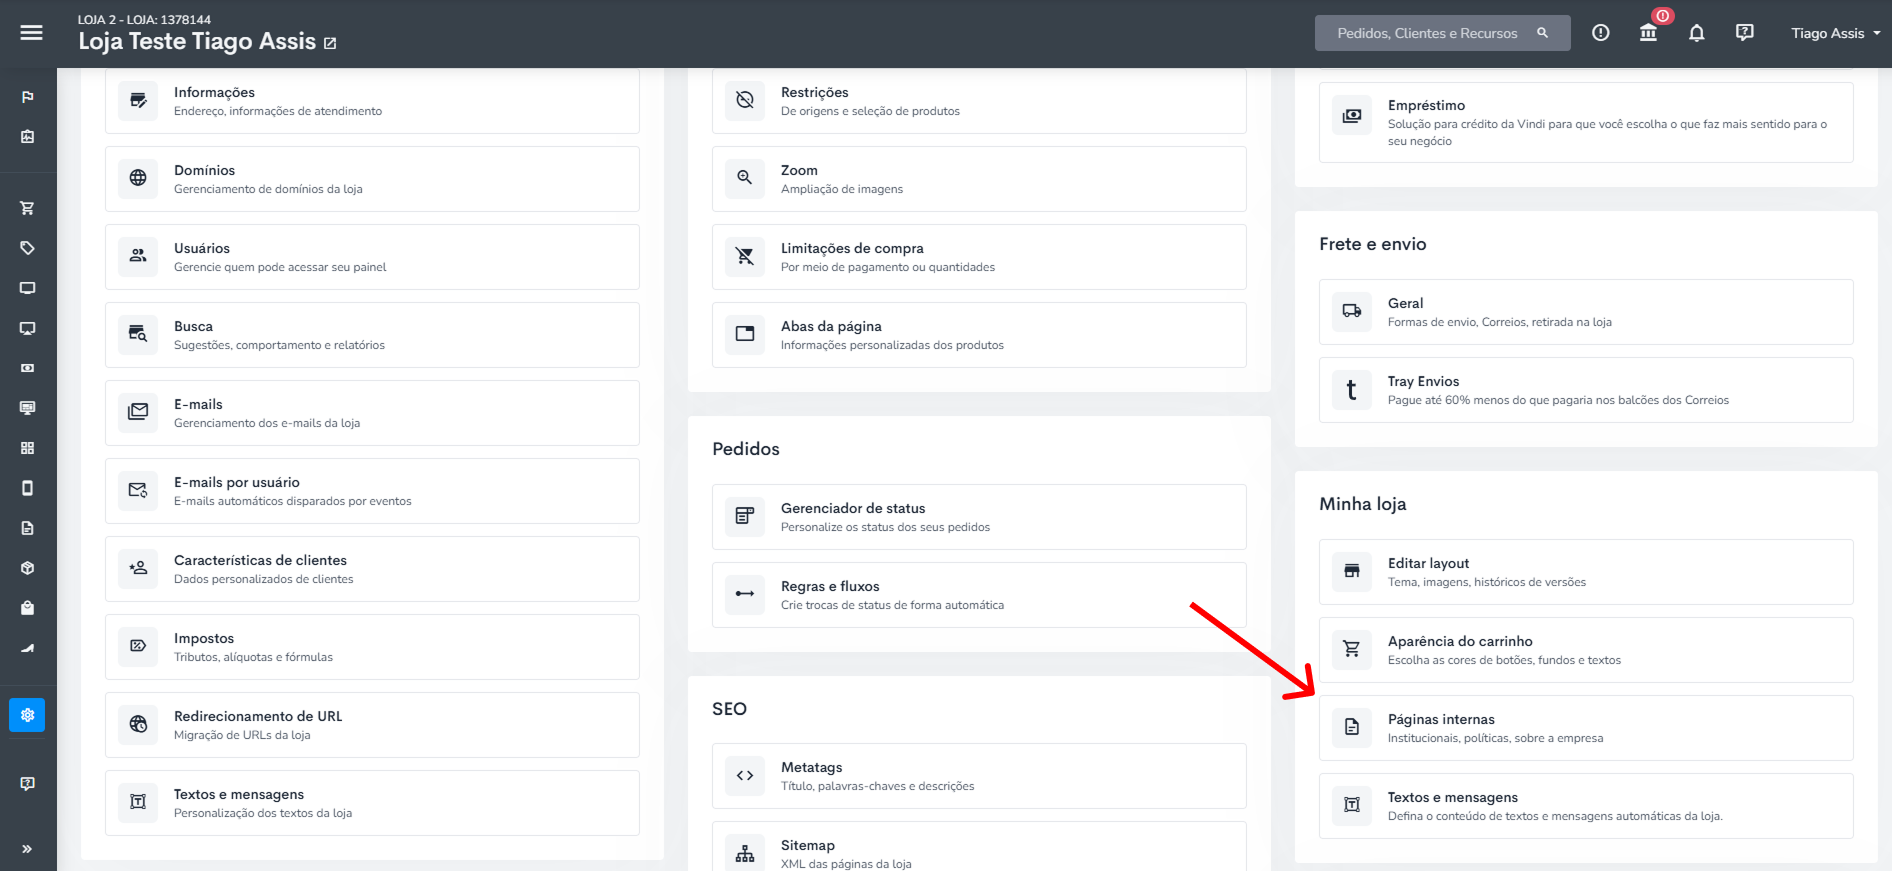Open Gerenciador de status card
The image size is (1892, 871).
[x=979, y=517]
